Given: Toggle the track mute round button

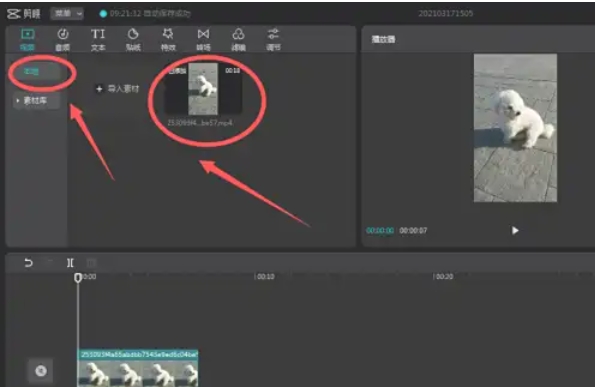Looking at the screenshot, I should click(41, 371).
